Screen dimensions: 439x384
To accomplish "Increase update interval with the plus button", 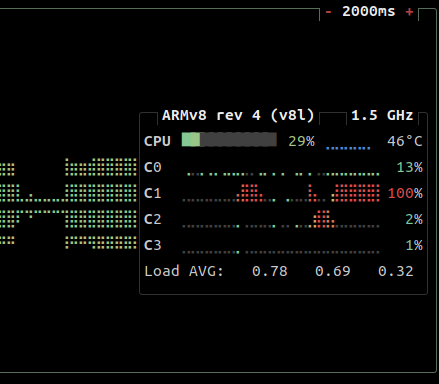I will tap(409, 12).
